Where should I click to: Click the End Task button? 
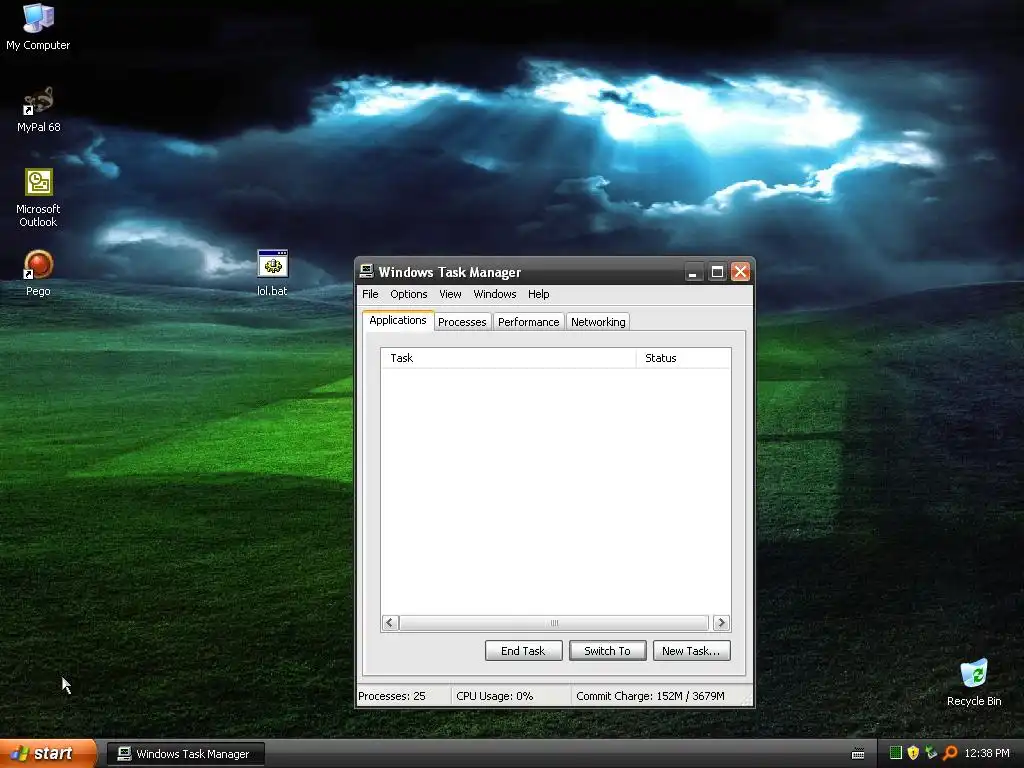click(523, 650)
